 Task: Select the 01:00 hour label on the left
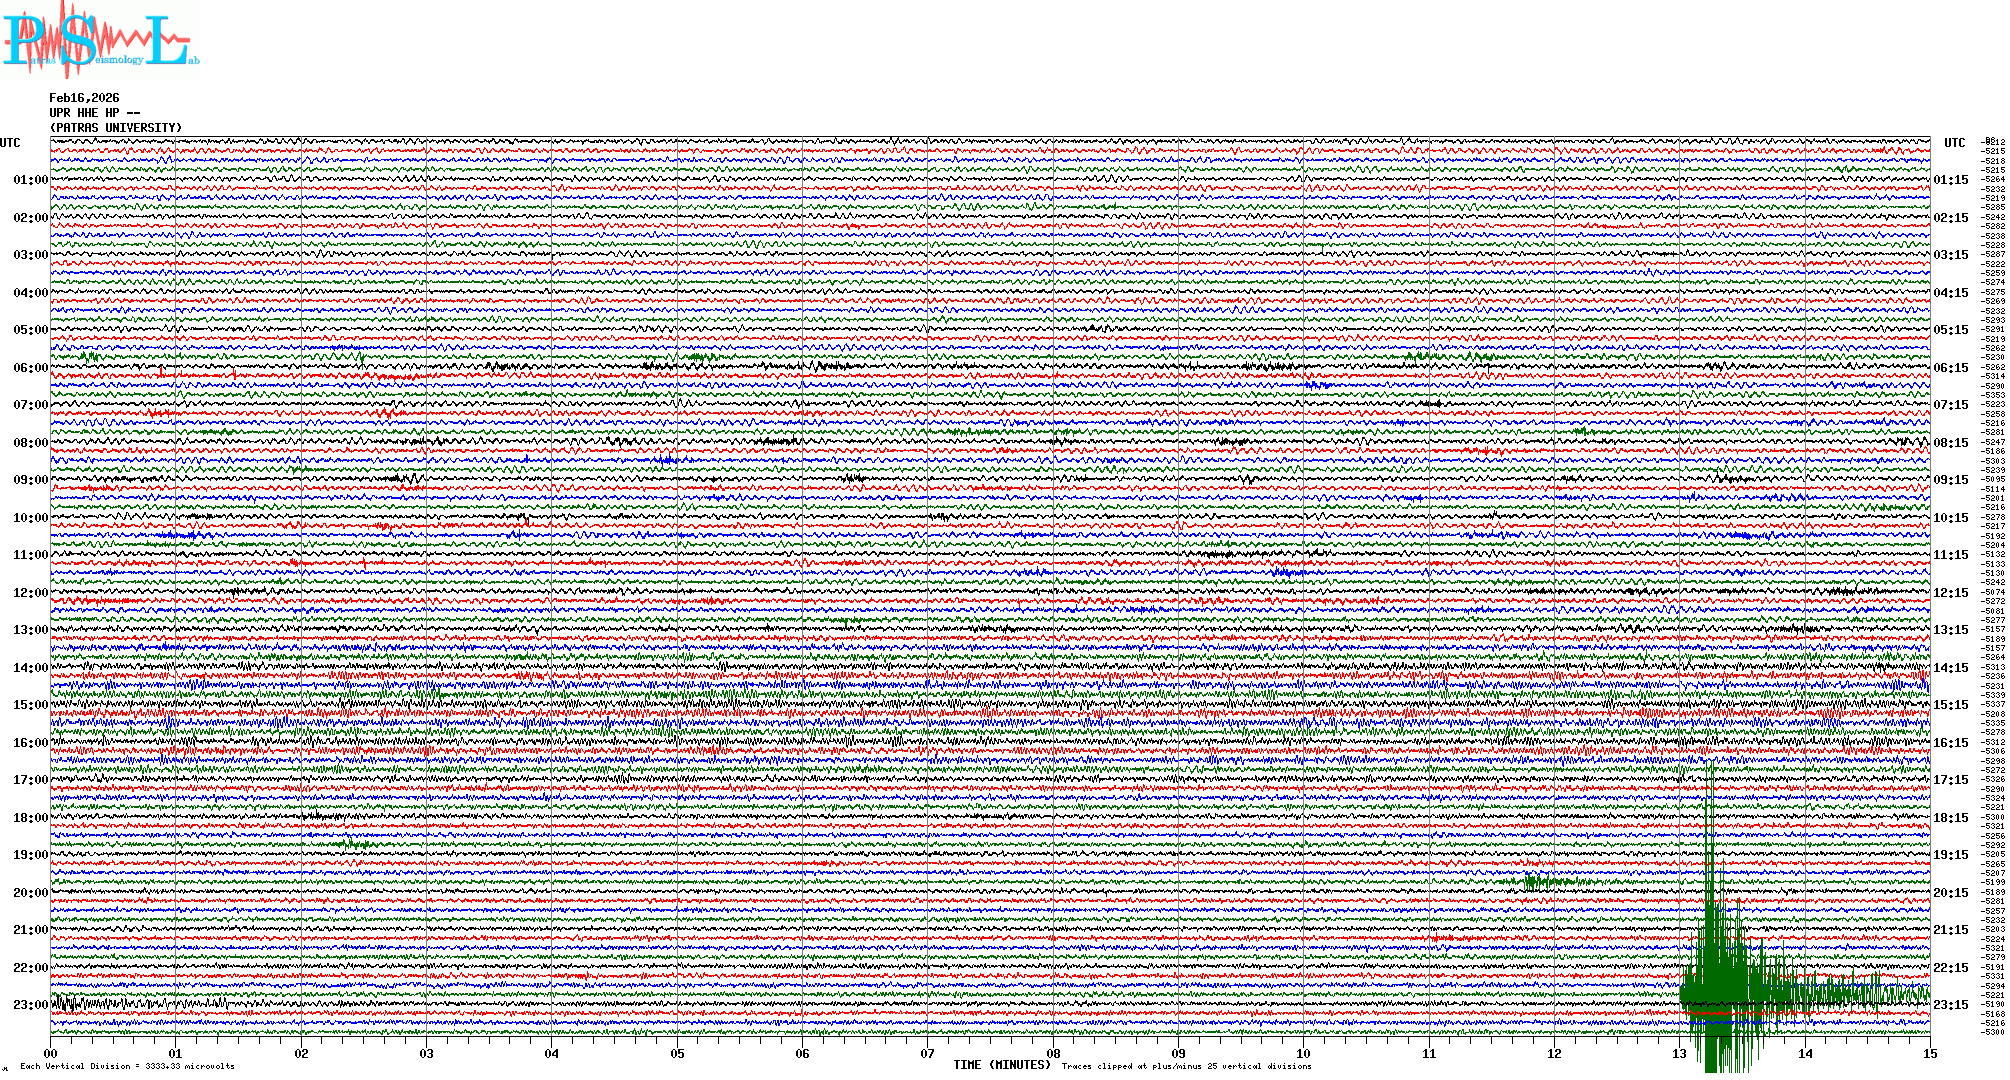point(30,180)
